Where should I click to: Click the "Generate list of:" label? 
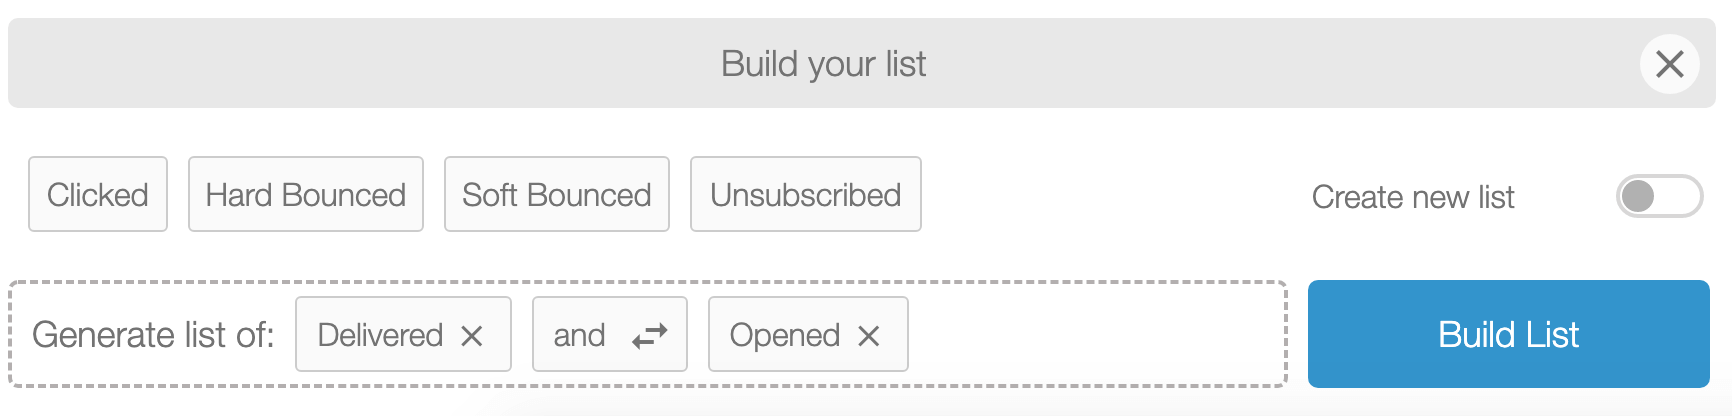(153, 334)
